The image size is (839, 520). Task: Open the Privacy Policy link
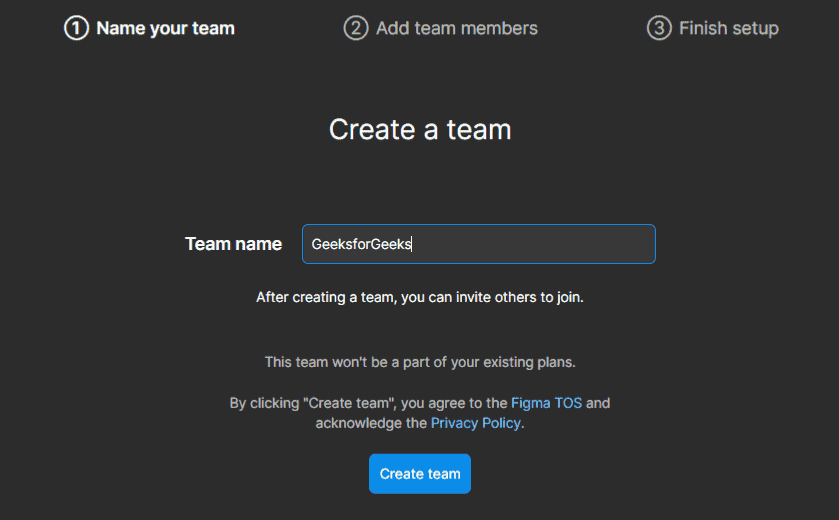click(x=476, y=423)
